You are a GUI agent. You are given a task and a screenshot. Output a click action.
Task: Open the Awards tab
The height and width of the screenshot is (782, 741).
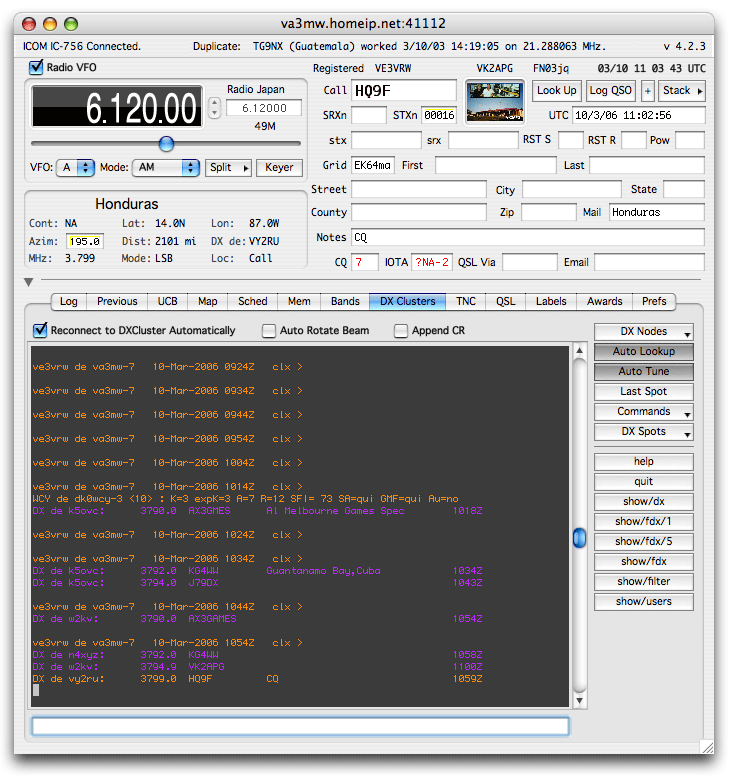pos(604,301)
